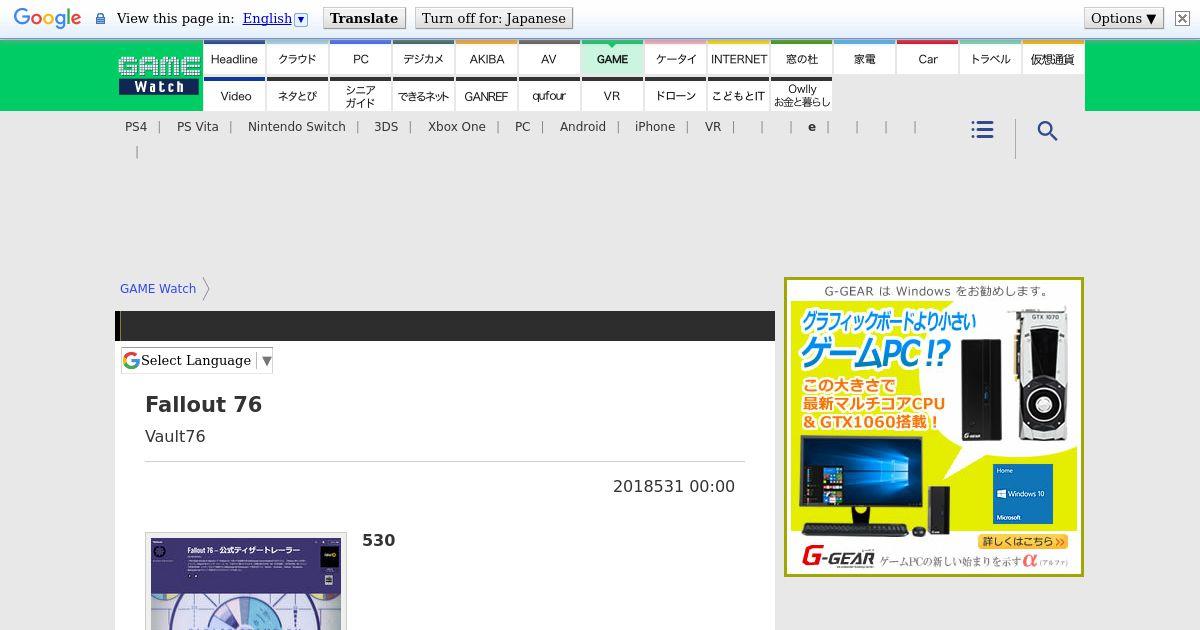The height and width of the screenshot is (630, 1200).
Task: Go to VR platform category link
Action: [x=713, y=127]
